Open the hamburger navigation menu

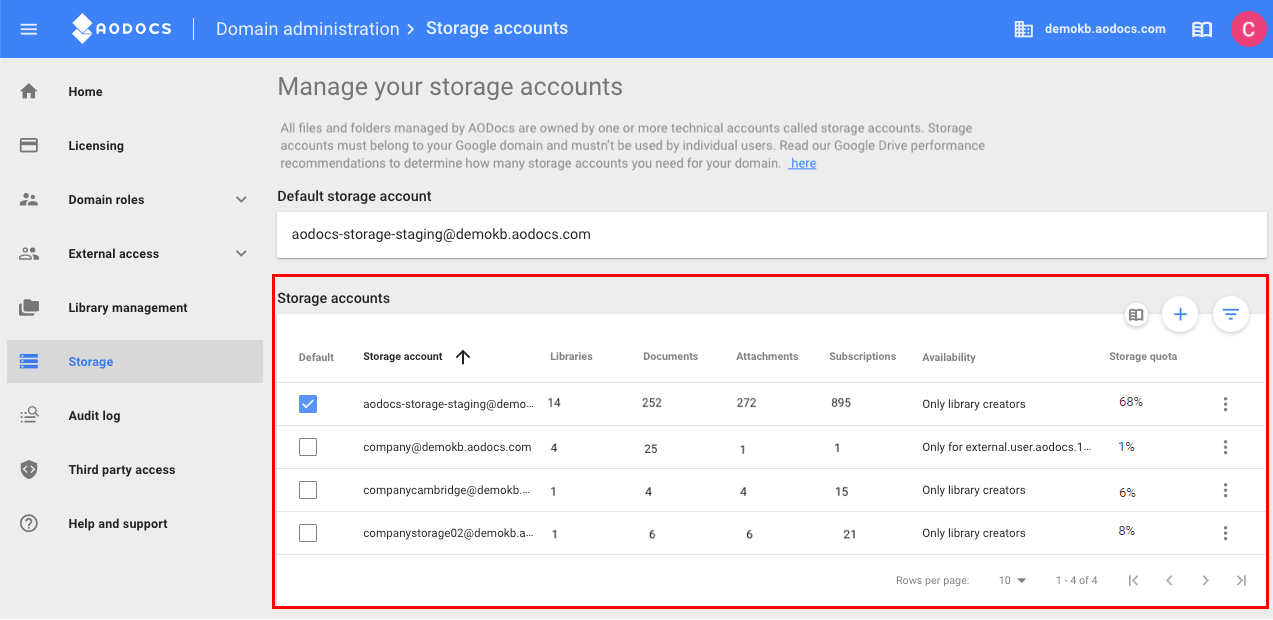[x=28, y=28]
